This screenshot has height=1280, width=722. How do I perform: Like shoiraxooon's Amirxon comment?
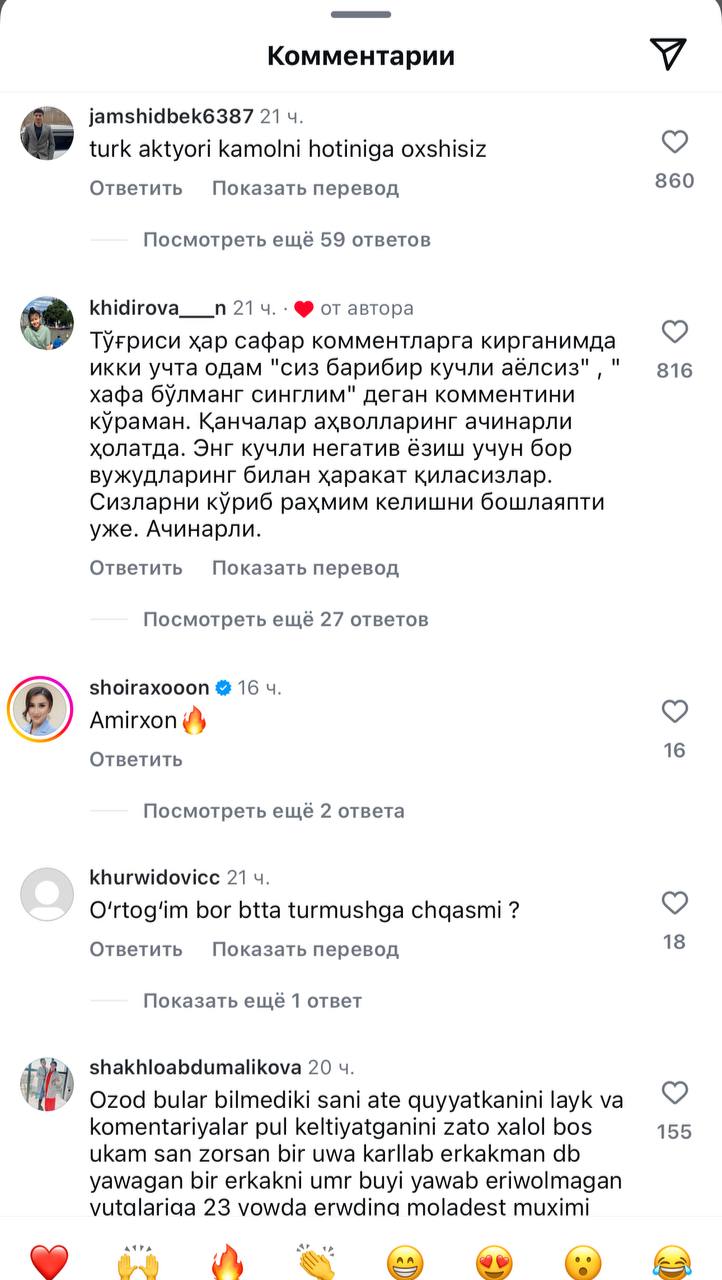pos(675,712)
